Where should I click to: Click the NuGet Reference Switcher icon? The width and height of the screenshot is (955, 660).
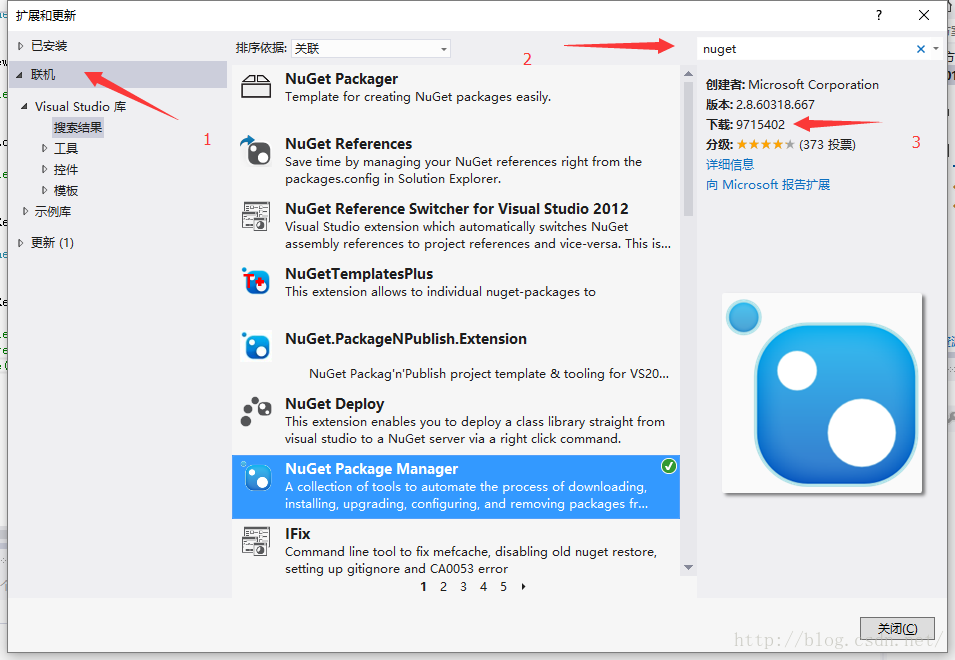click(256, 216)
